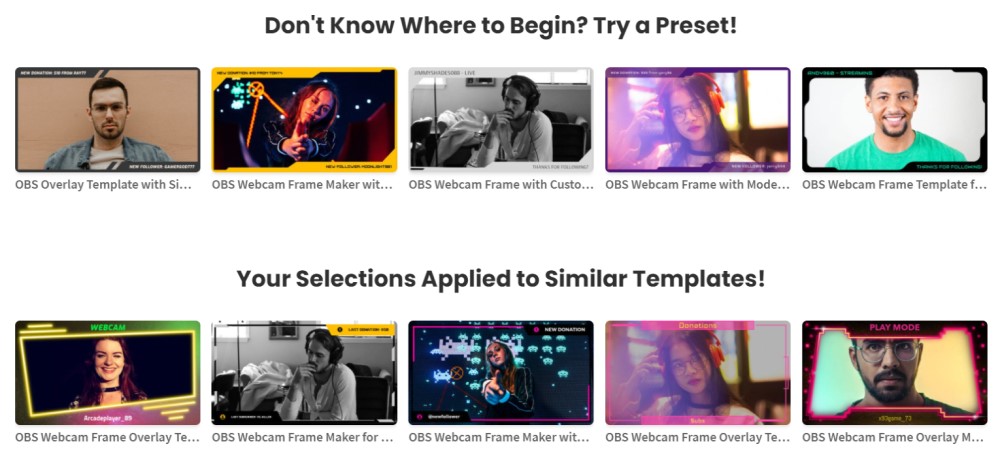
Task: Click the 'OBS Webcam Frame Template f...' link
Action: point(894,185)
